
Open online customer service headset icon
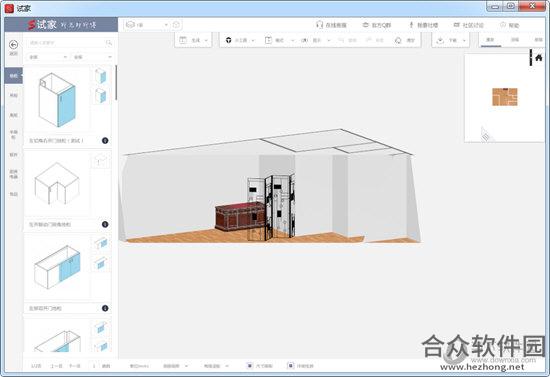click(x=319, y=25)
